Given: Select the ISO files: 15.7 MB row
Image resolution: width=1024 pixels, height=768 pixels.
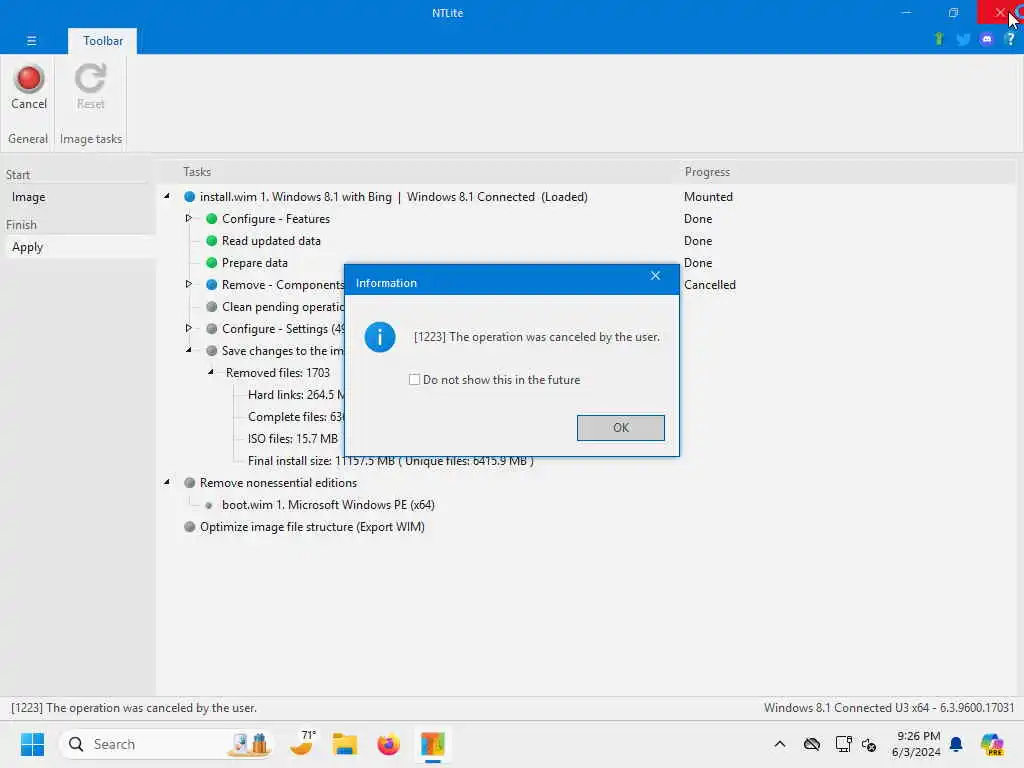Looking at the screenshot, I should coord(293,439).
